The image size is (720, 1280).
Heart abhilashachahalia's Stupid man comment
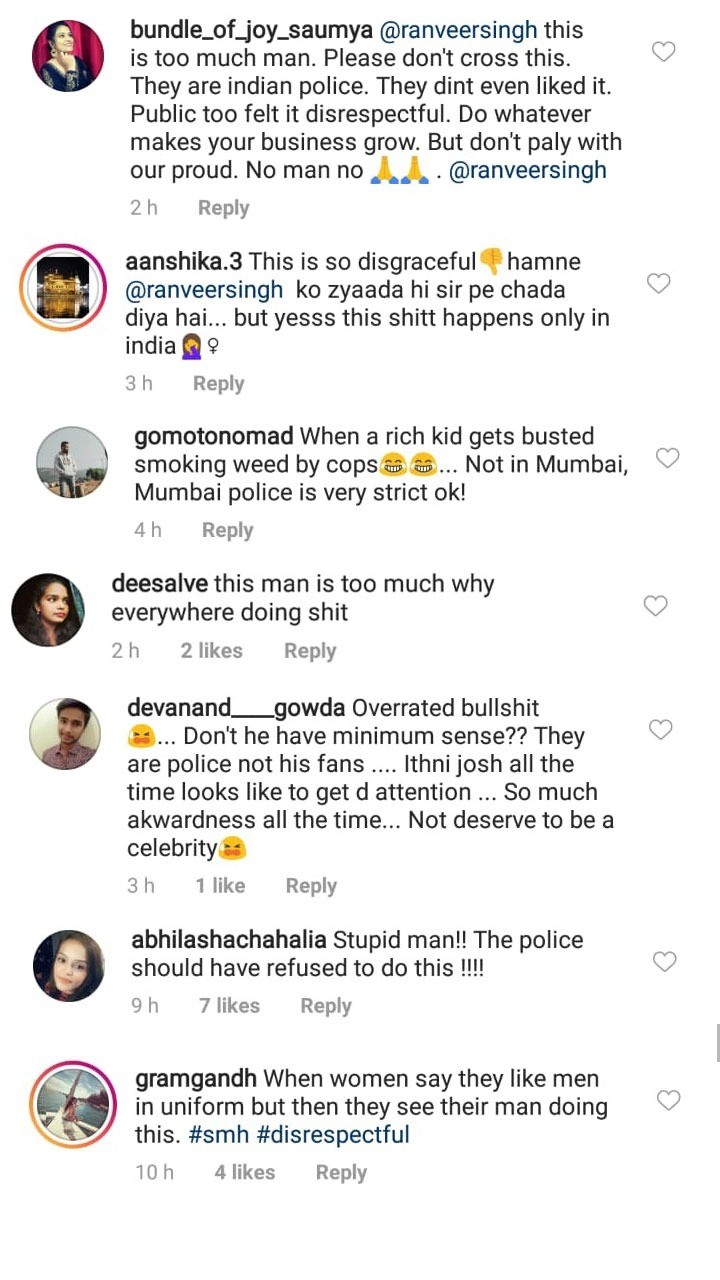coord(664,962)
